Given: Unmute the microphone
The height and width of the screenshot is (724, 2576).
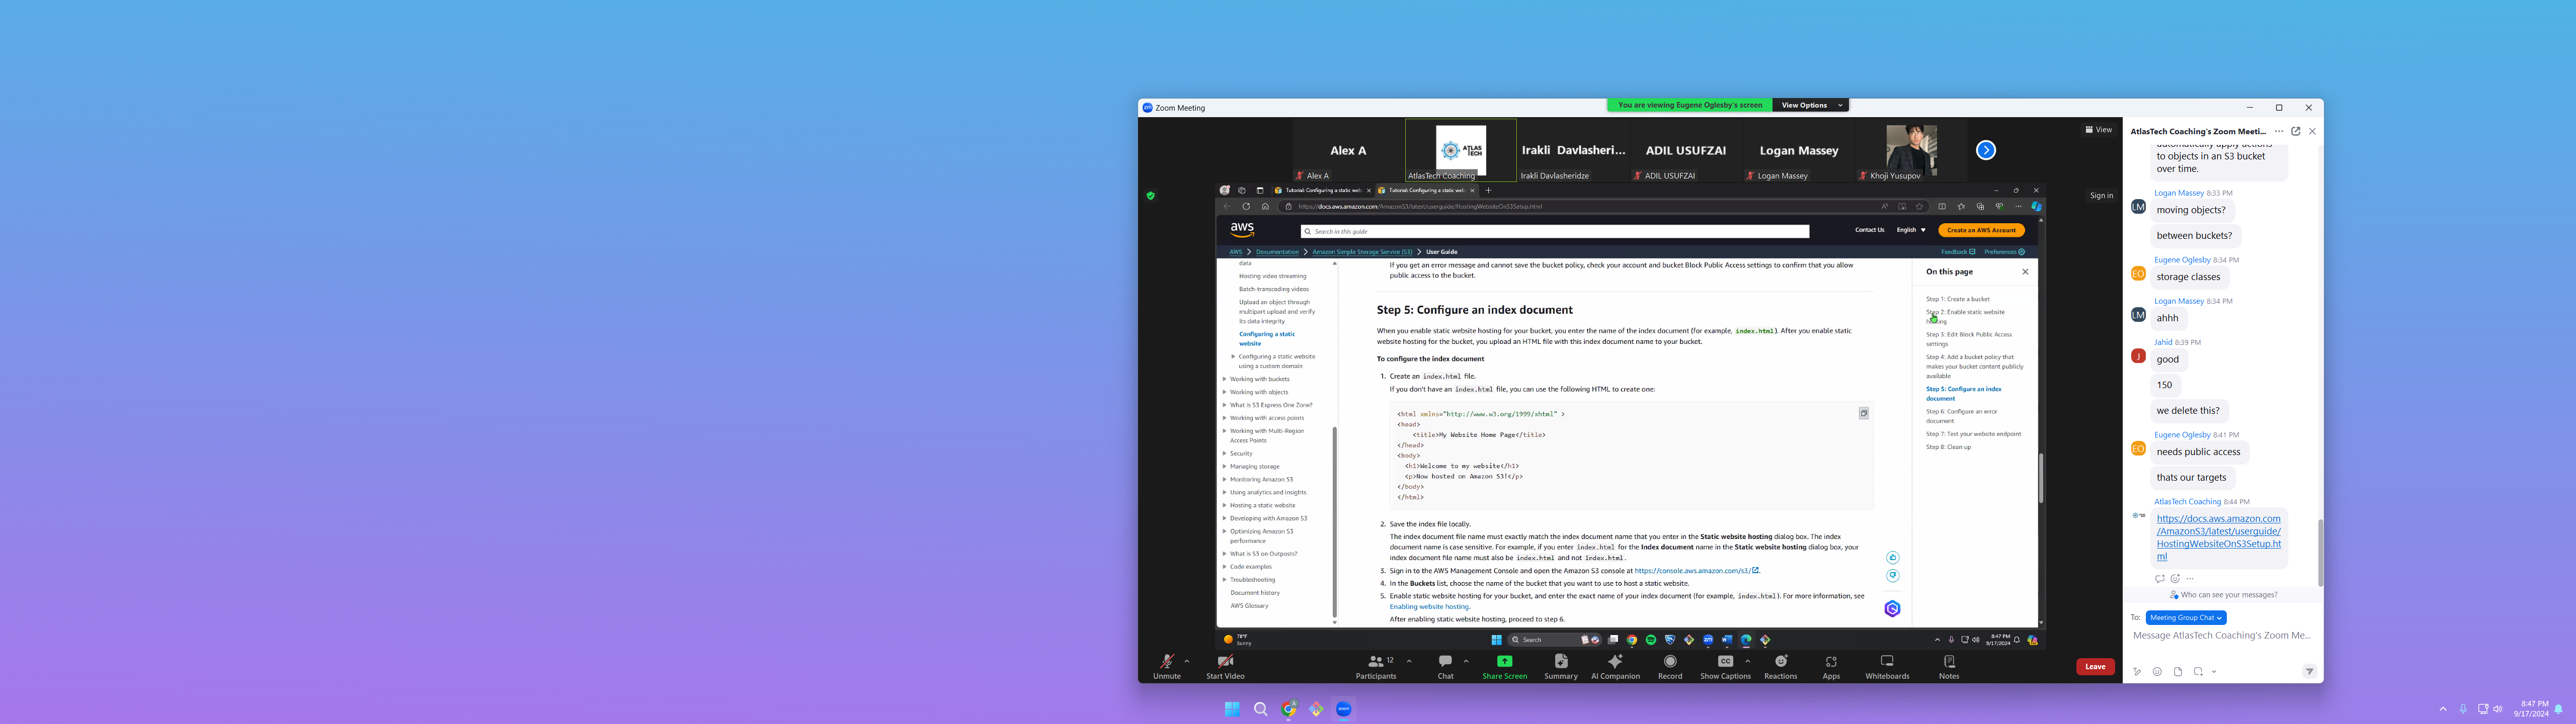Looking at the screenshot, I should point(1166,665).
